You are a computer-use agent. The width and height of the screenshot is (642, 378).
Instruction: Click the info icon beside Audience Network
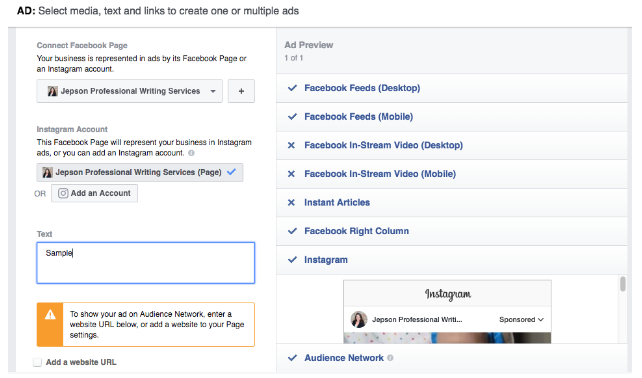tap(390, 358)
